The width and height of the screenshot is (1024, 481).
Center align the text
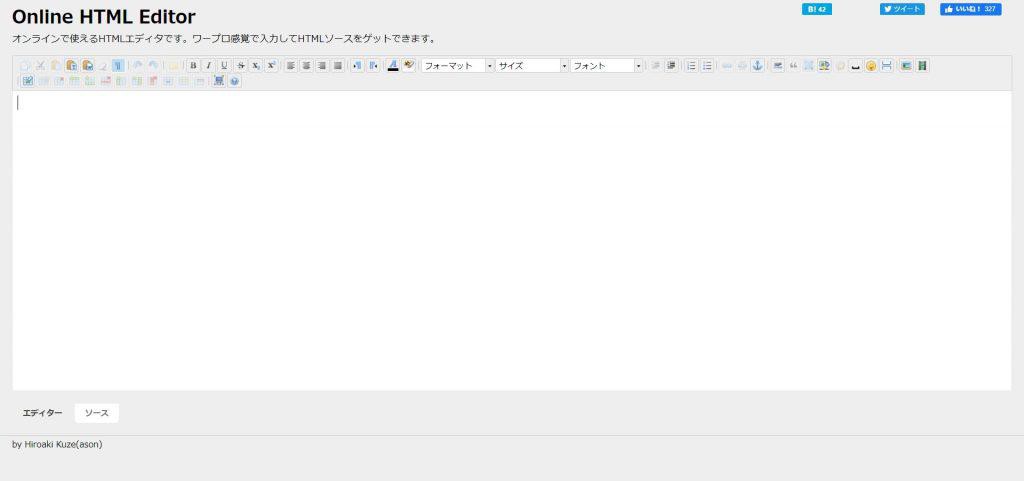coord(306,66)
